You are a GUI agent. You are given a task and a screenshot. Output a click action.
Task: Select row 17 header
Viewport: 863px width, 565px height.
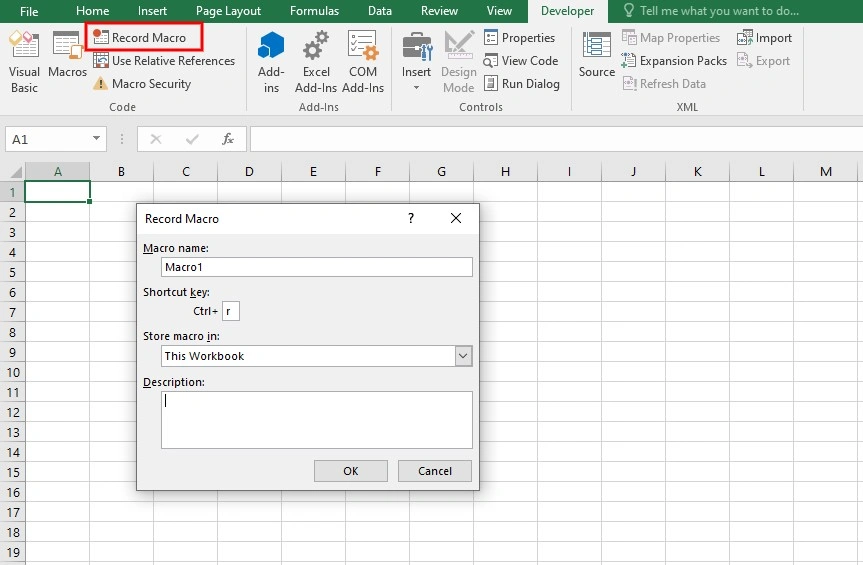[12, 512]
